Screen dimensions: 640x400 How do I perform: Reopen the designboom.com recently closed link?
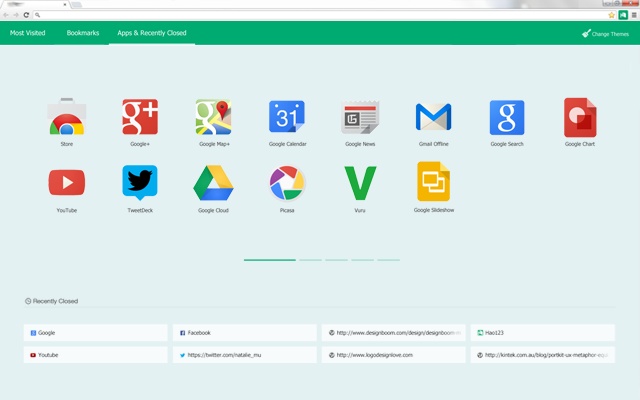click(393, 333)
